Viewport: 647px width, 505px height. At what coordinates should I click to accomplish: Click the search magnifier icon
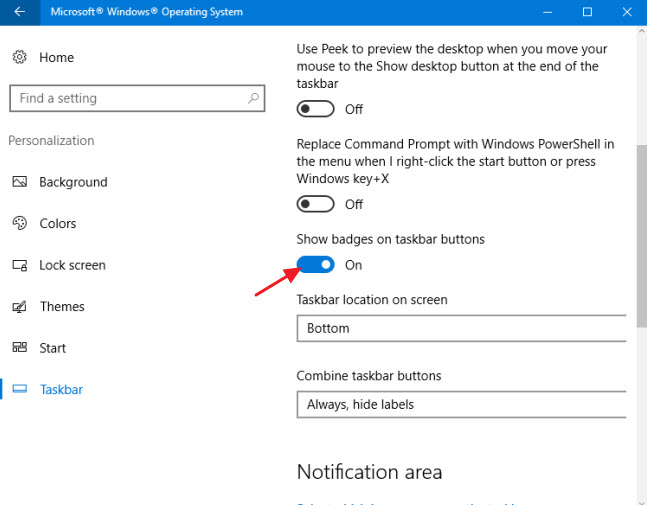[253, 98]
